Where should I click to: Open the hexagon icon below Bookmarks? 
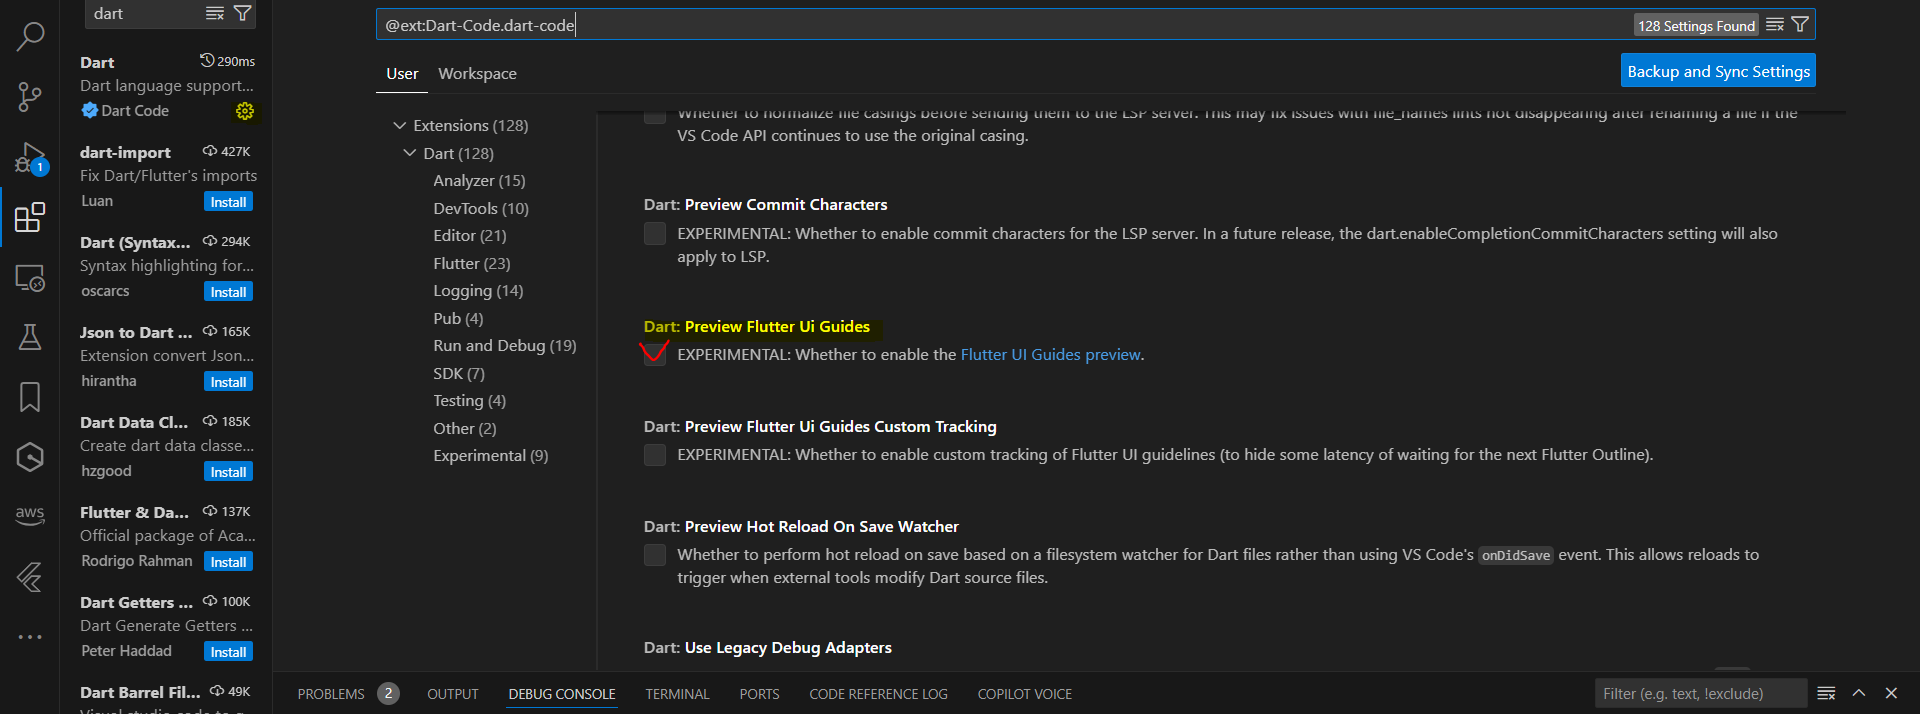[x=30, y=457]
